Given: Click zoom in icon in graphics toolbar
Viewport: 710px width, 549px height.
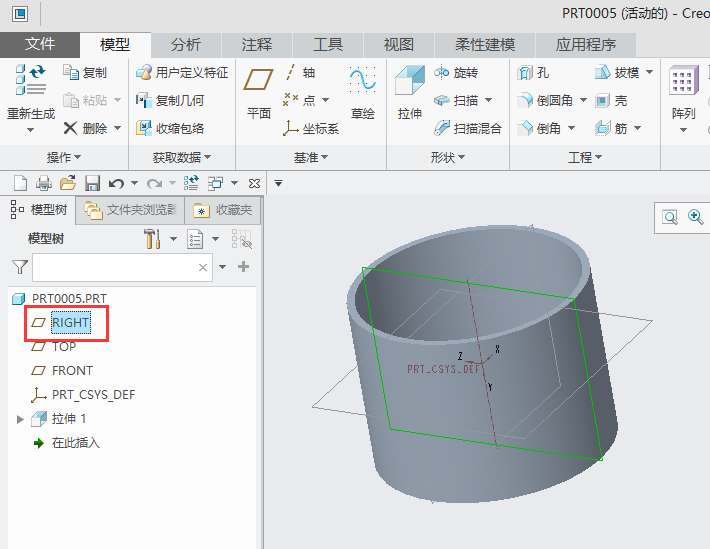Looking at the screenshot, I should coord(696,217).
